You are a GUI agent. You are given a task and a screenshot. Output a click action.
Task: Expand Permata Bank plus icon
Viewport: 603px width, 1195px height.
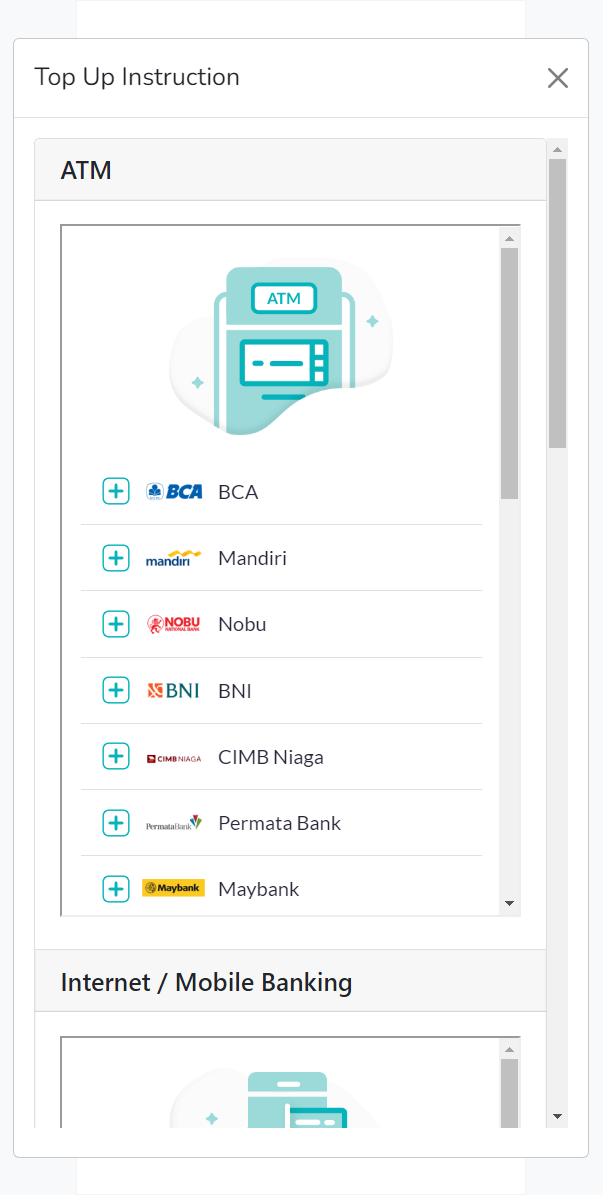click(x=116, y=823)
